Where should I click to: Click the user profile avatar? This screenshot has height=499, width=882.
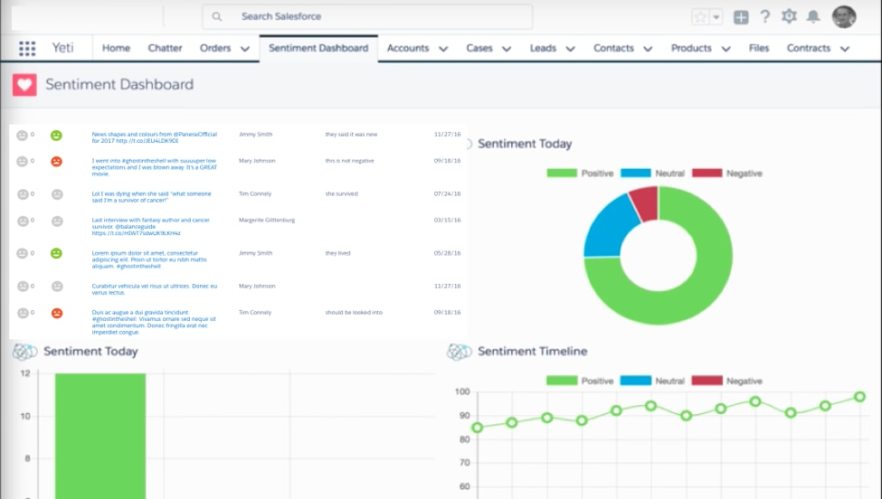pyautogui.click(x=844, y=17)
